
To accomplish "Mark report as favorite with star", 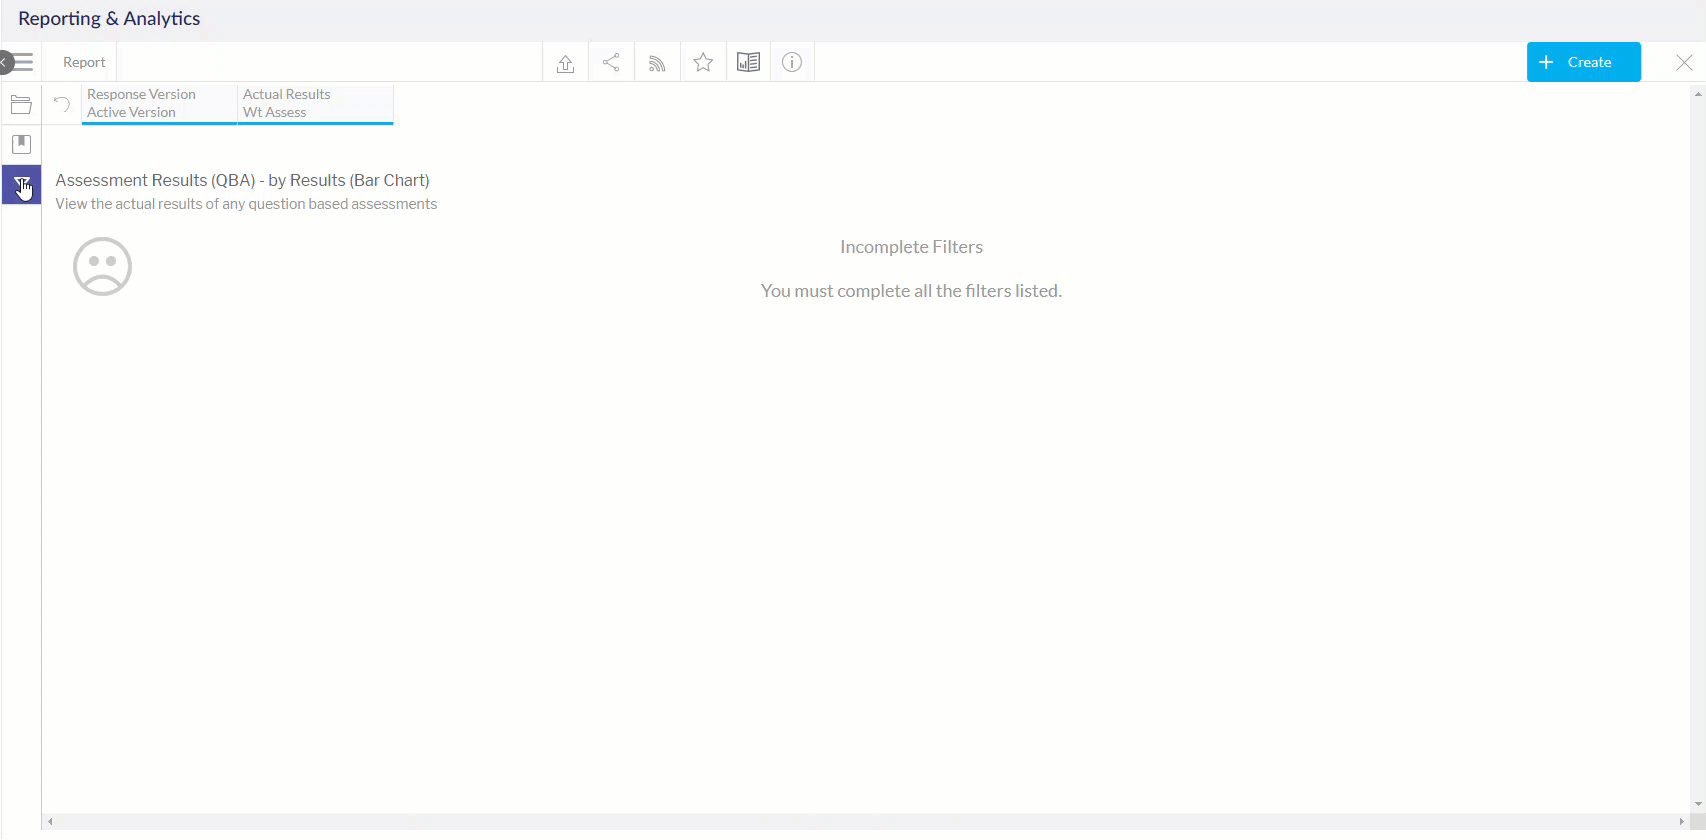I will [703, 63].
